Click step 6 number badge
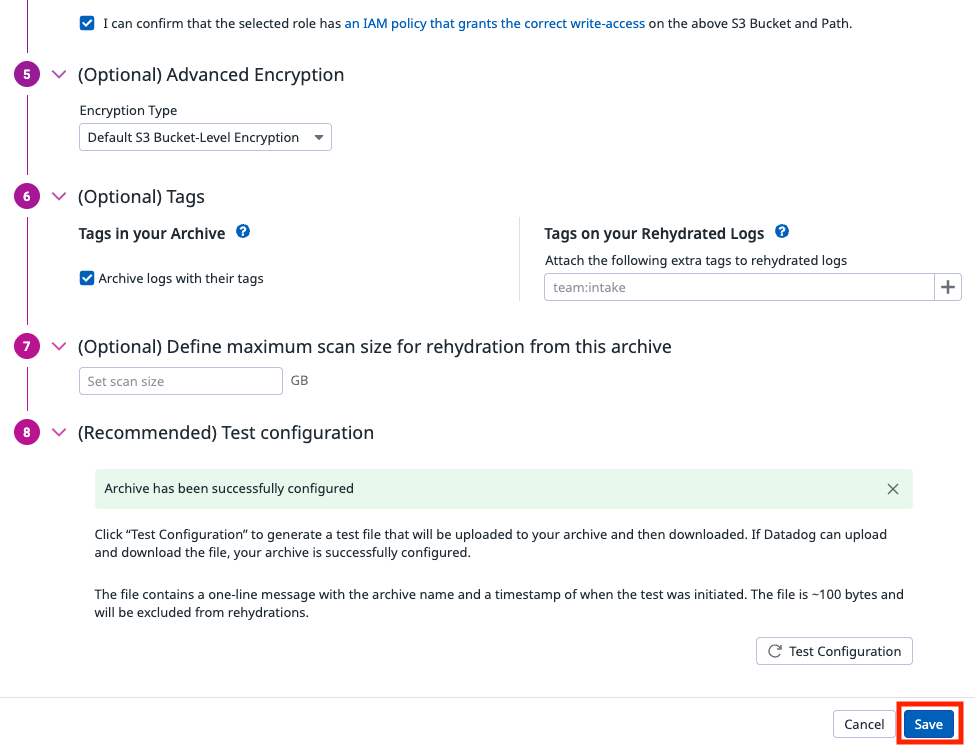The width and height of the screenshot is (975, 746). pyautogui.click(x=27, y=197)
